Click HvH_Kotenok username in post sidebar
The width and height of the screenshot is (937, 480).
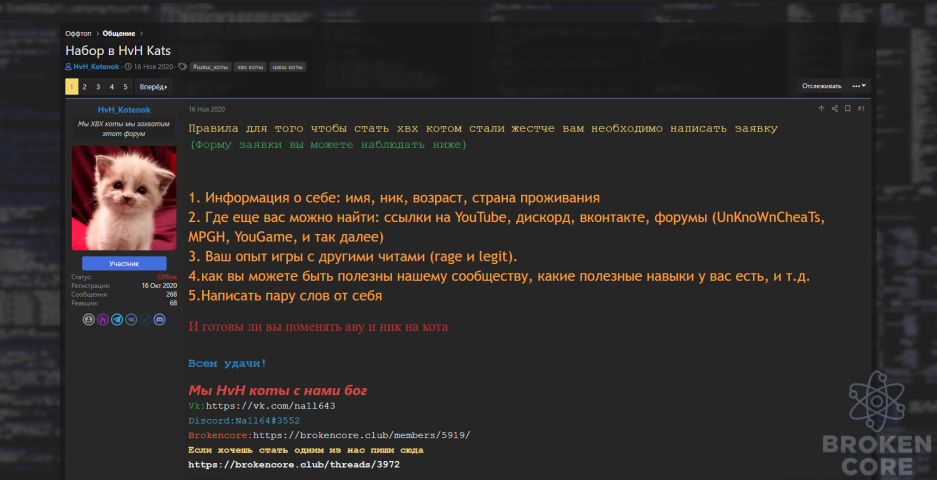click(x=124, y=110)
